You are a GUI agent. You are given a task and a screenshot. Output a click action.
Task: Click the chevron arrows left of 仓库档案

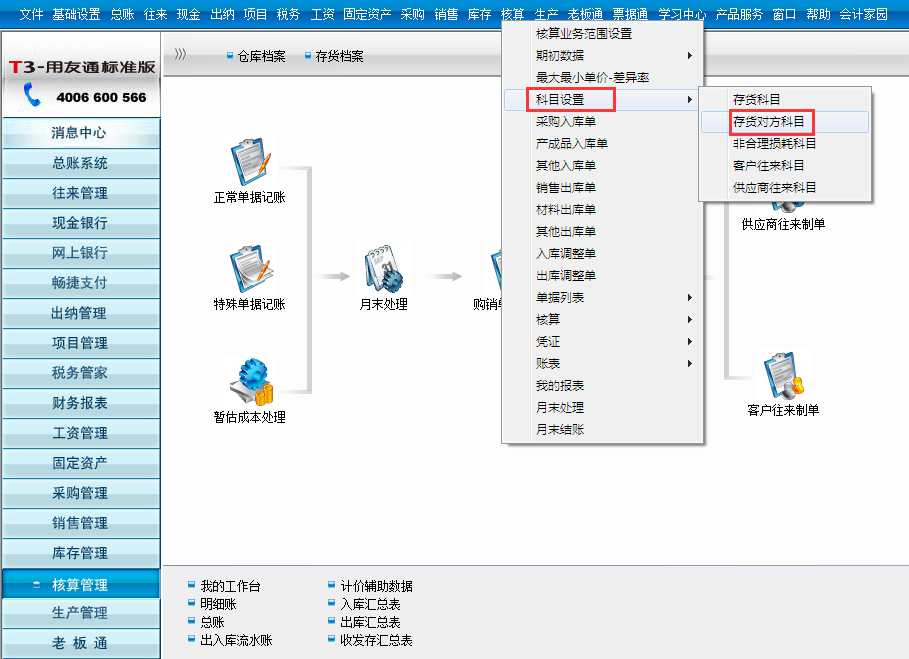point(180,56)
